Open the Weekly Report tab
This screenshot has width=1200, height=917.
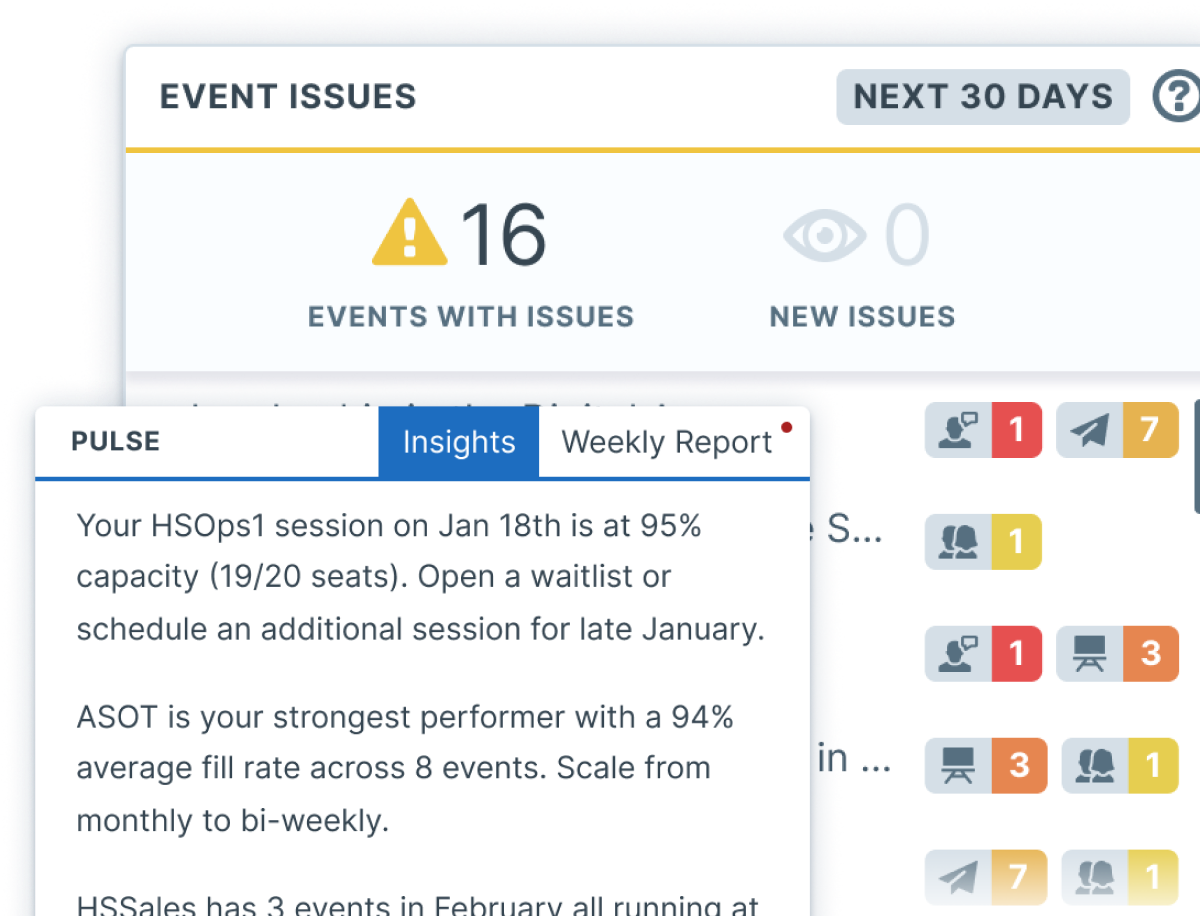(x=666, y=441)
